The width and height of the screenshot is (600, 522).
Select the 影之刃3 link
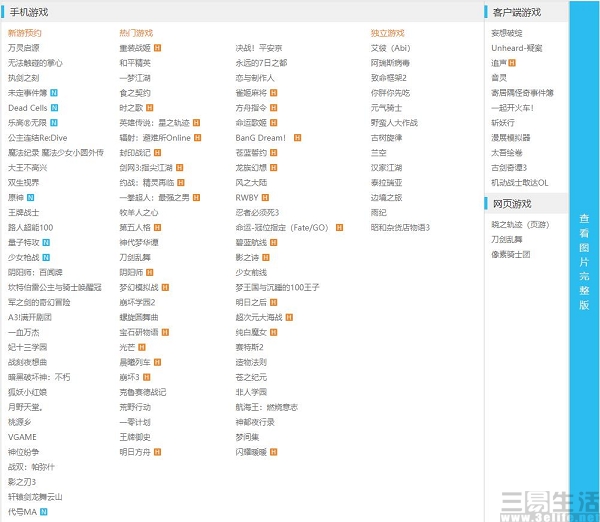[x=22, y=482]
